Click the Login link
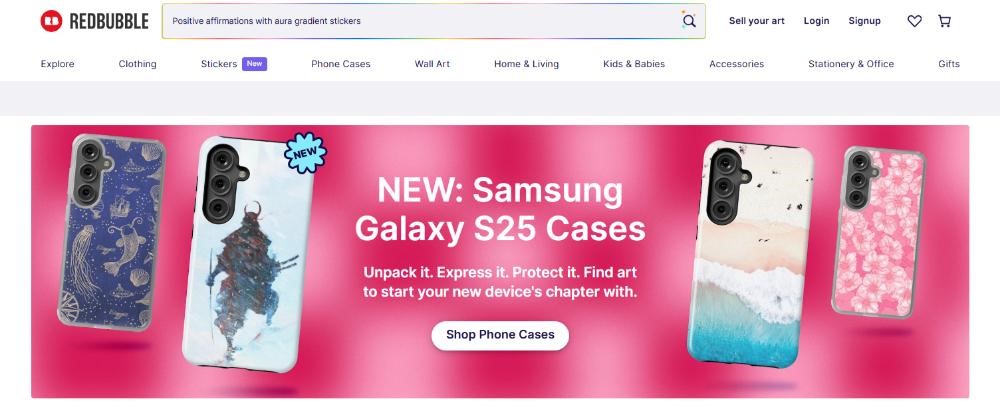This screenshot has width=1000, height=409. 816,21
